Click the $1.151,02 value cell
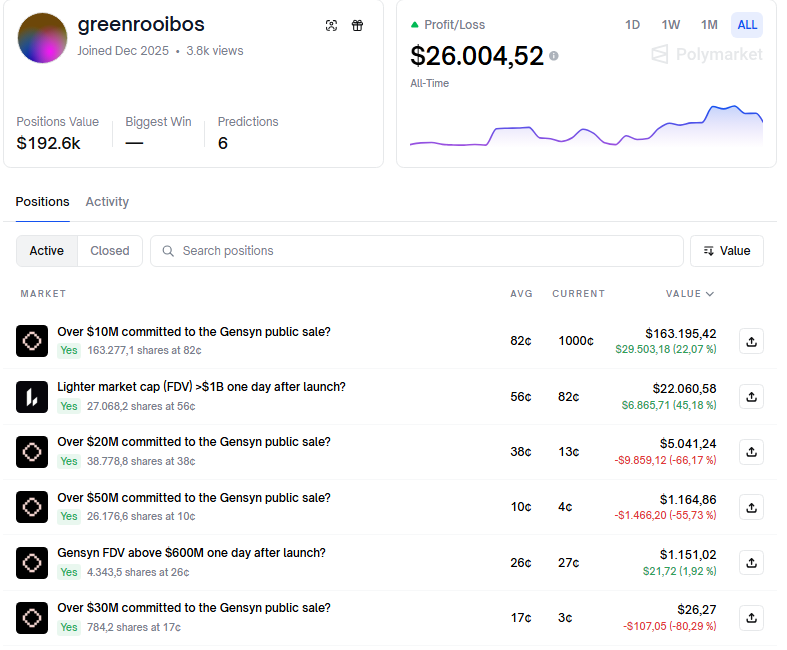Image resolution: width=787 pixels, height=650 pixels. coord(688,555)
